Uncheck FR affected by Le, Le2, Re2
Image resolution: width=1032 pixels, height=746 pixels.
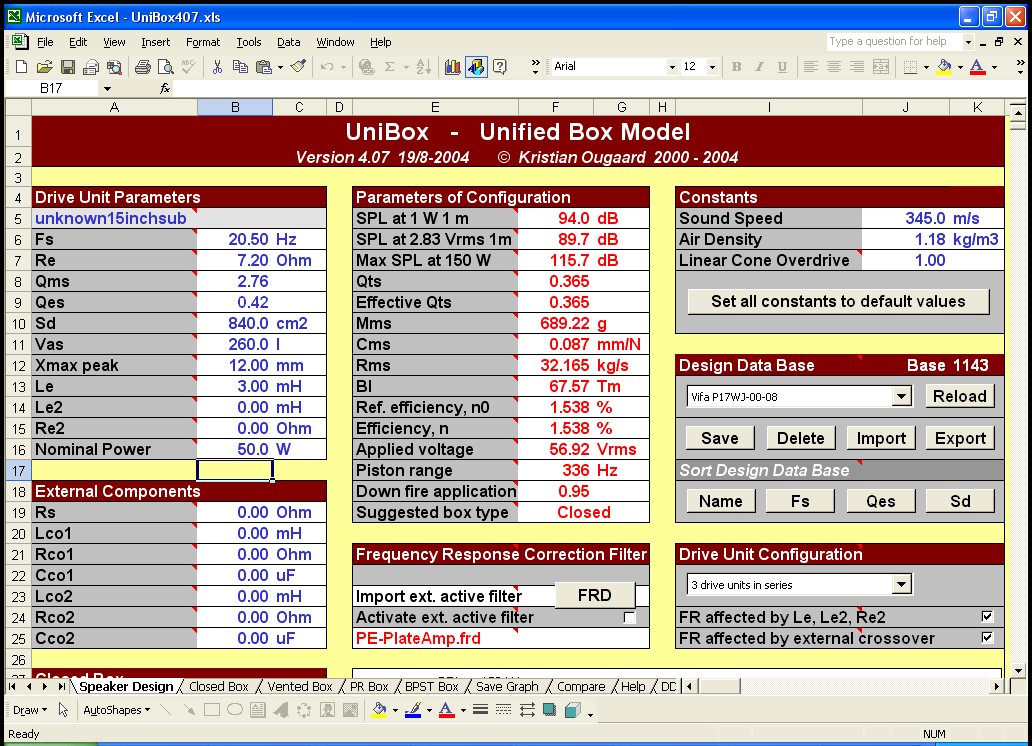click(987, 616)
